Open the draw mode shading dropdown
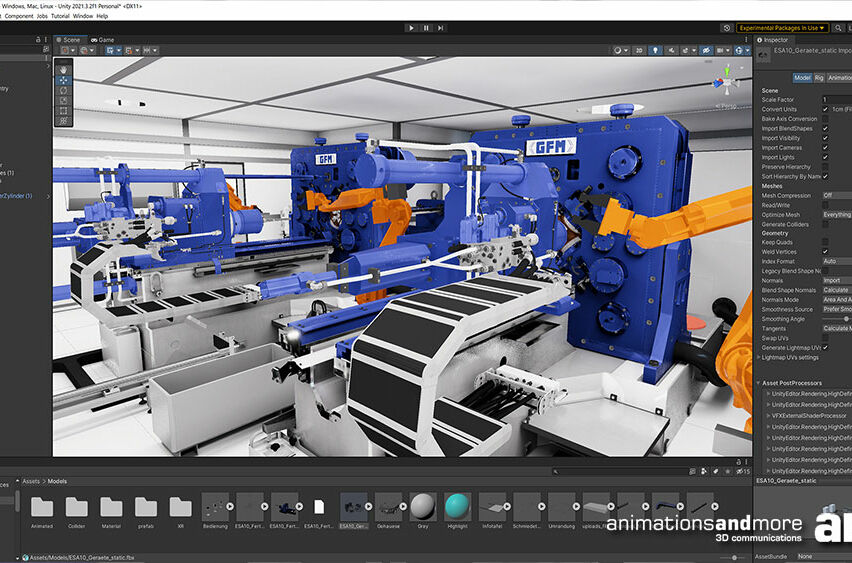Viewport: 852px width, 563px height. (621, 50)
